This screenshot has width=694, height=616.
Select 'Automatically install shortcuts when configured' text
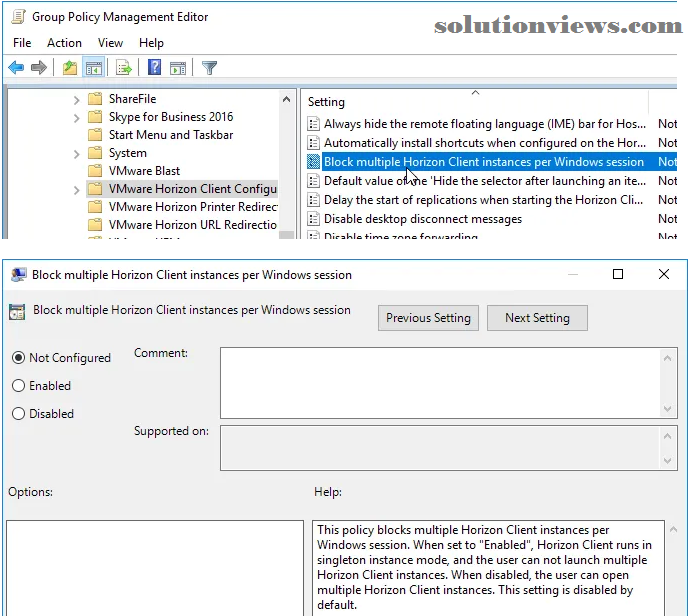coord(485,143)
